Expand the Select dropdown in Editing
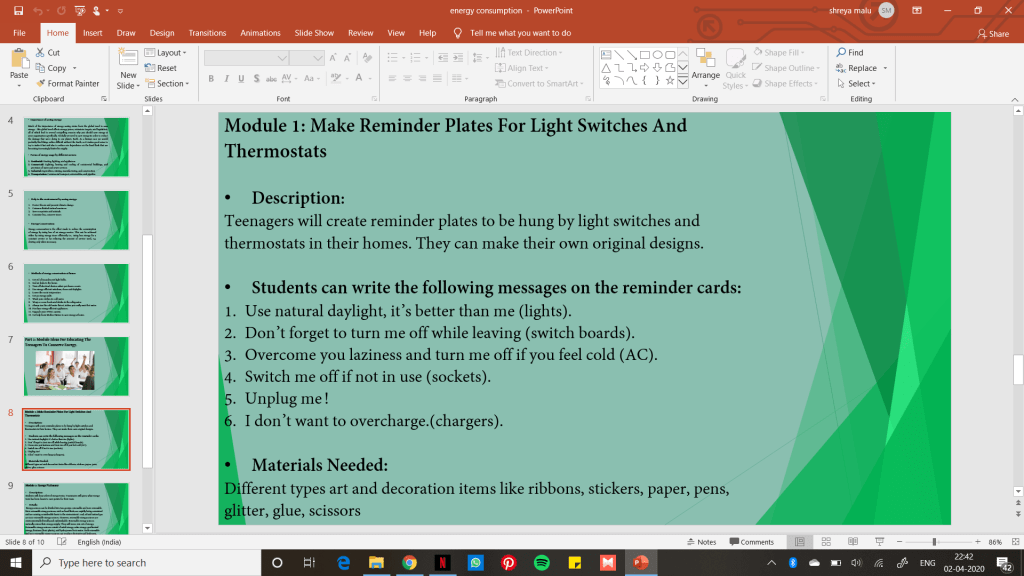 pyautogui.click(x=859, y=84)
